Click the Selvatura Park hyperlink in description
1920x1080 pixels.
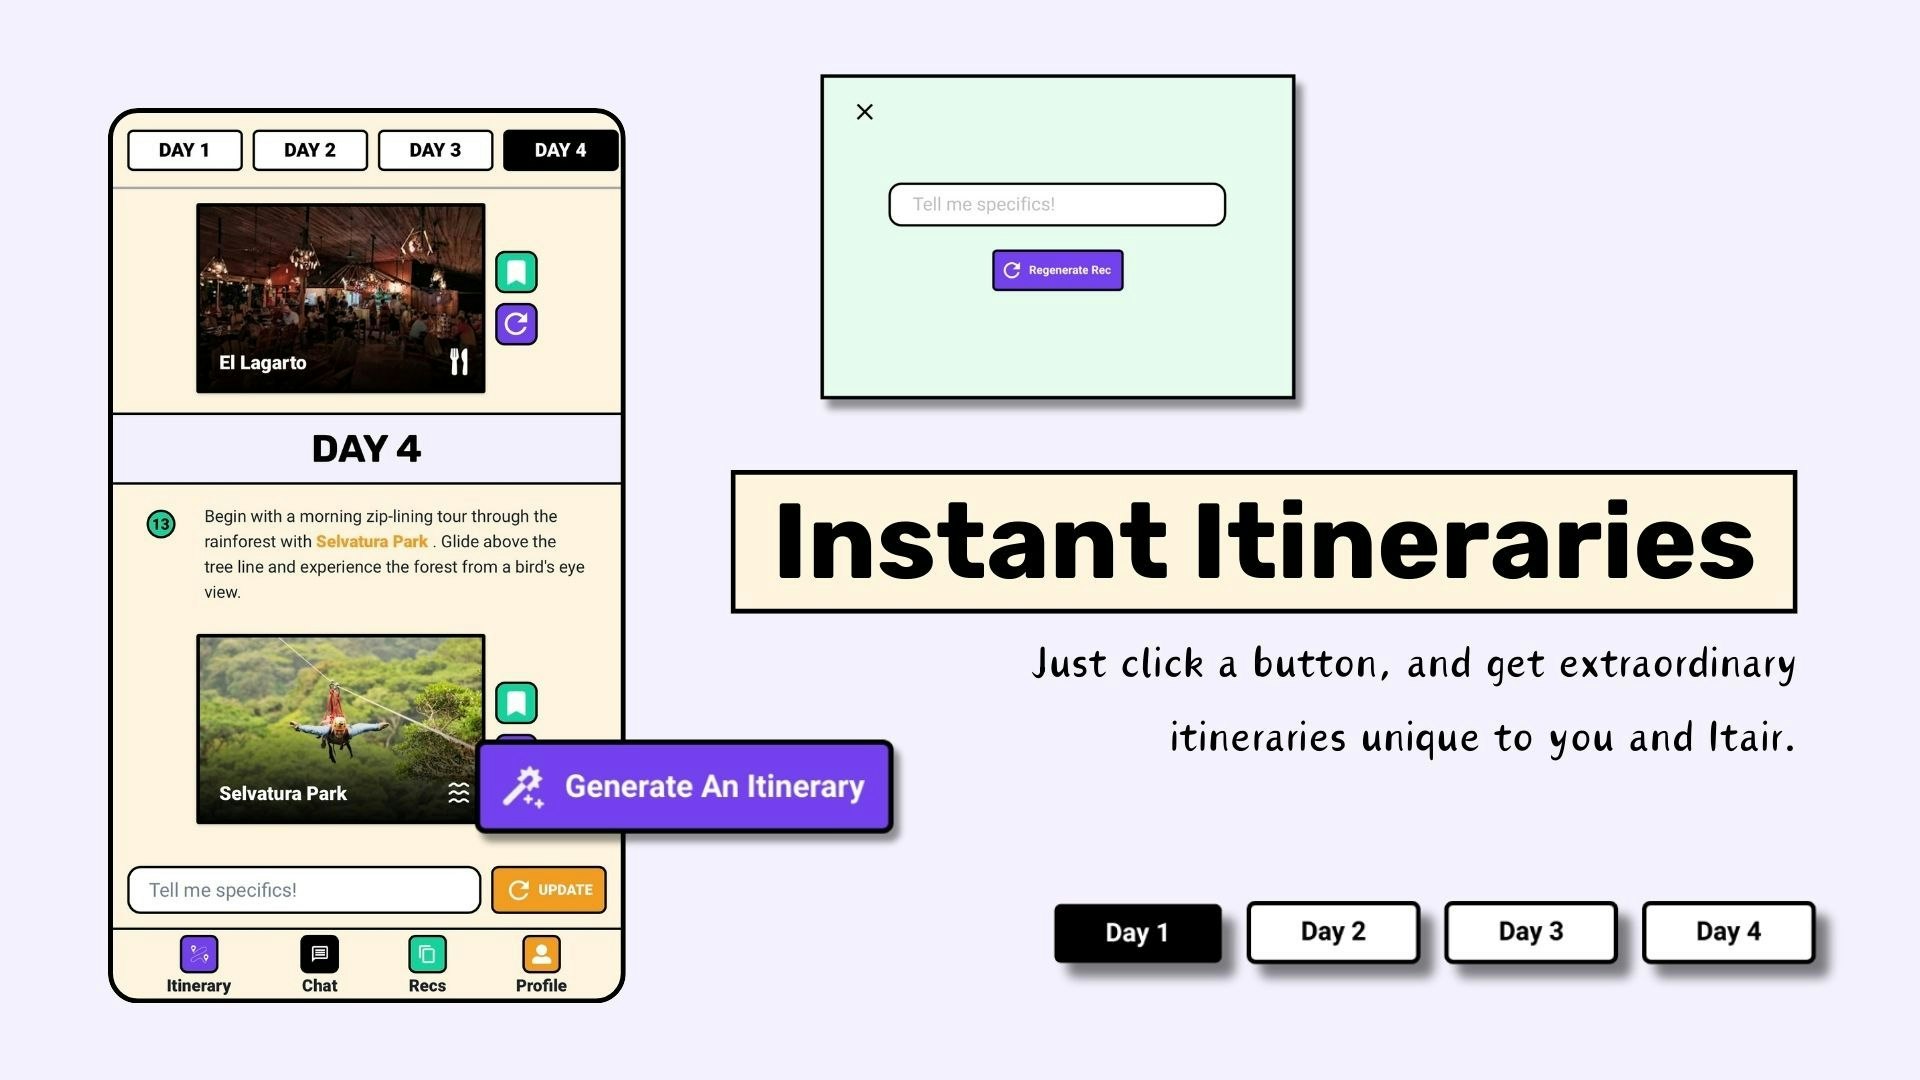pos(372,541)
